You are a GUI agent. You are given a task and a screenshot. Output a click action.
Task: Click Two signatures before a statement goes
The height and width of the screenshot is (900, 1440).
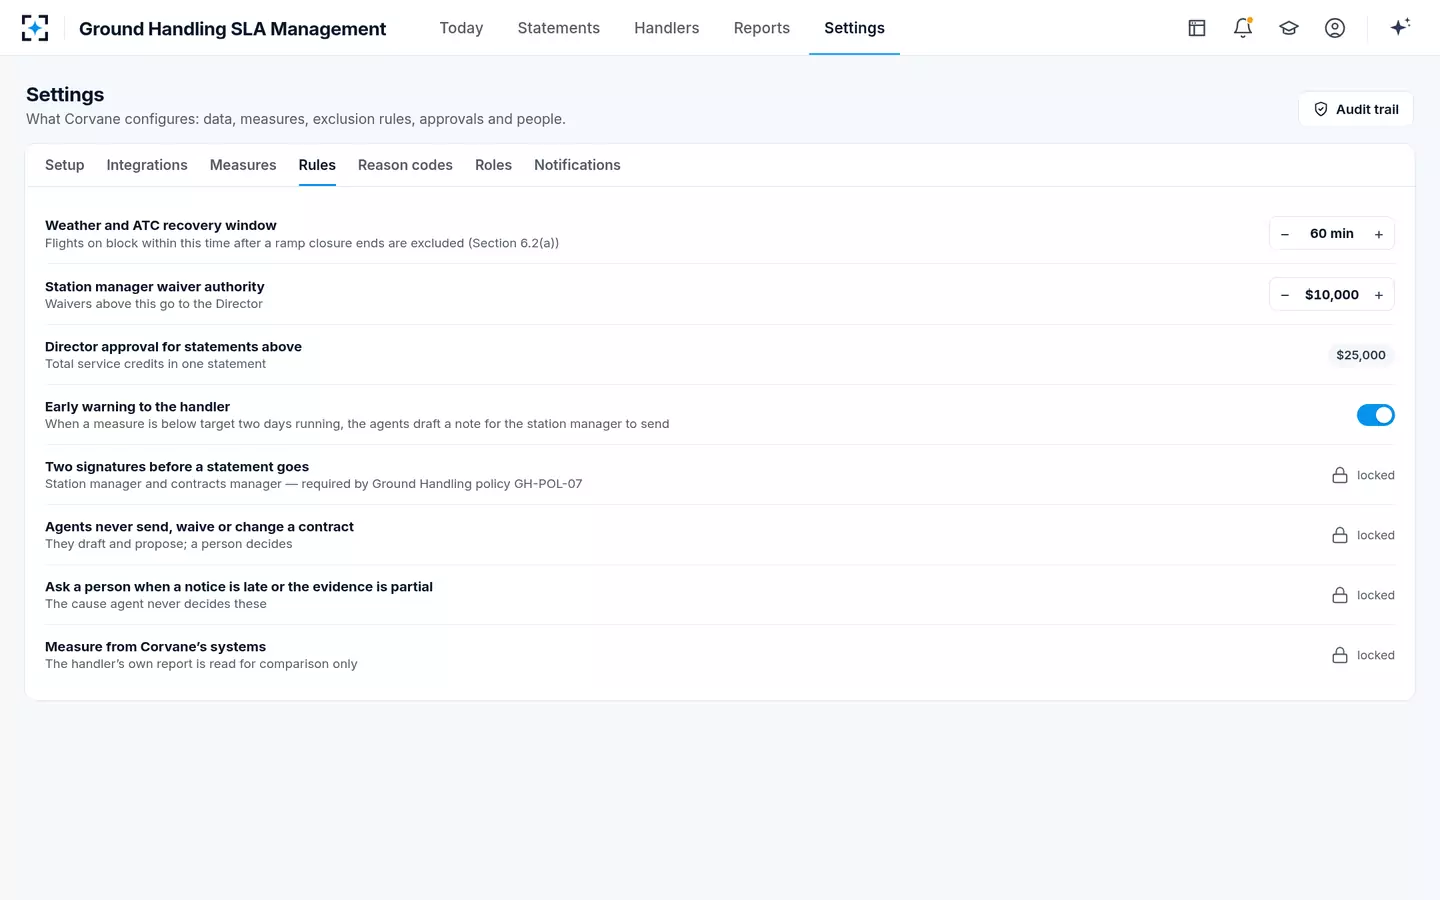point(177,466)
